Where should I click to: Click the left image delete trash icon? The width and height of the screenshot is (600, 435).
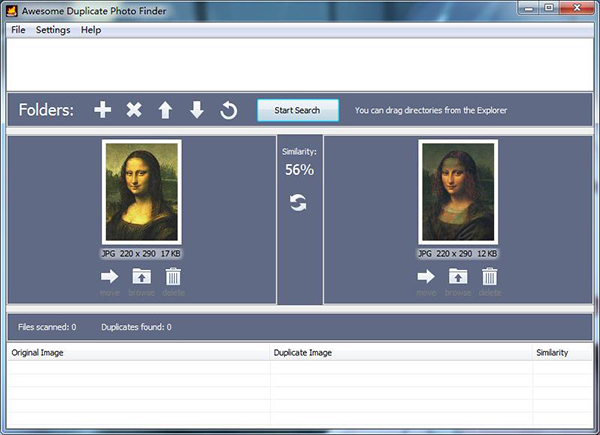173,276
